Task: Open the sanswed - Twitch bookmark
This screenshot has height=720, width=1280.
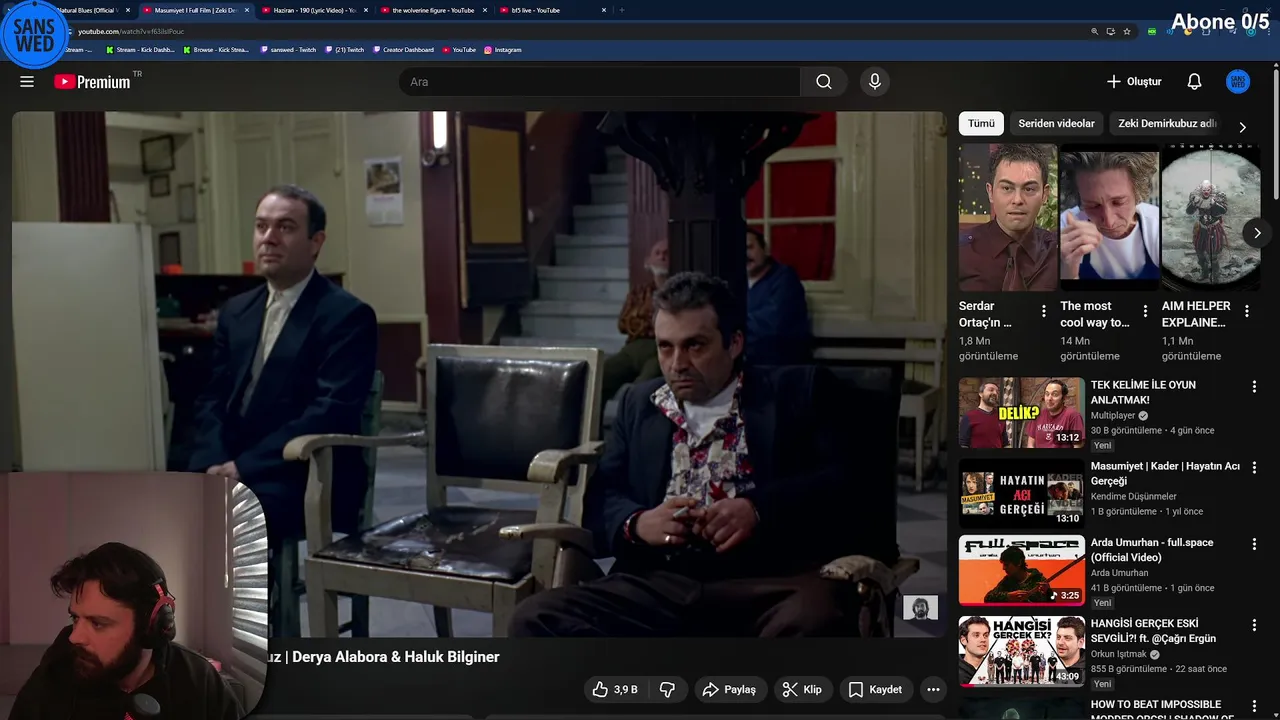Action: click(288, 50)
